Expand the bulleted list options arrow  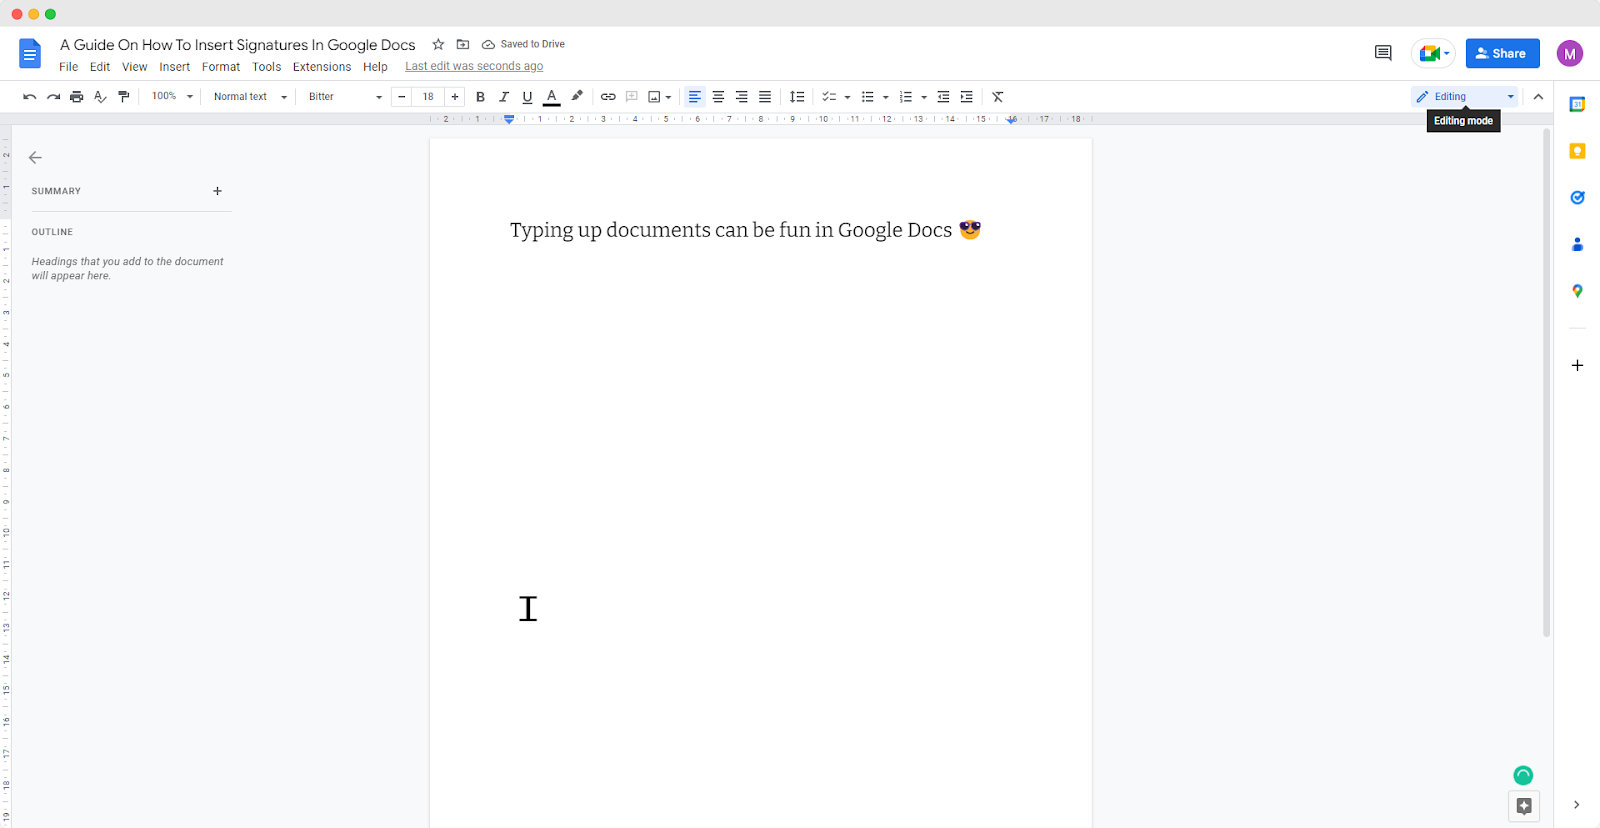tap(886, 97)
